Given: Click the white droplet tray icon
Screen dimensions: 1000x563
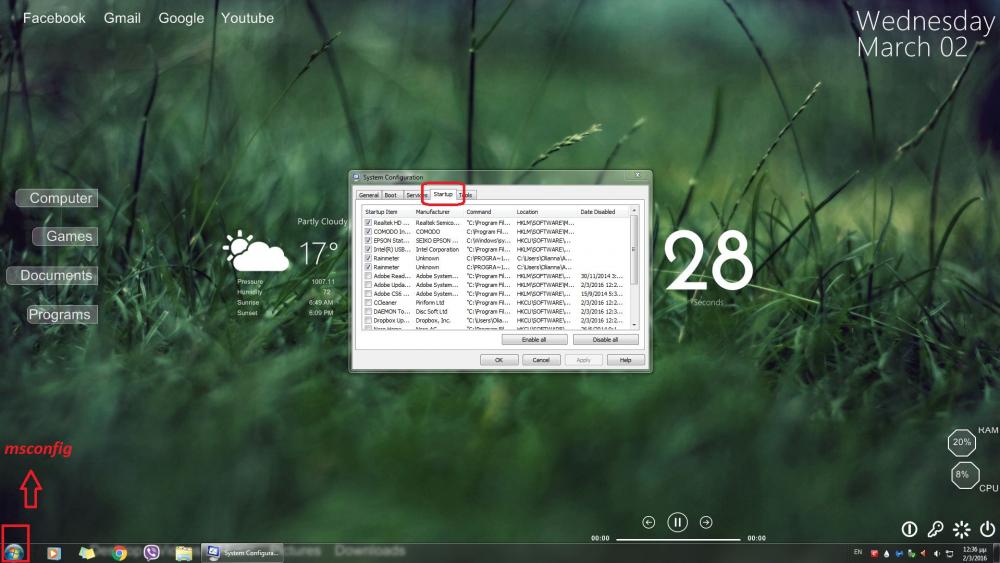Looking at the screenshot, I should click(x=886, y=553).
